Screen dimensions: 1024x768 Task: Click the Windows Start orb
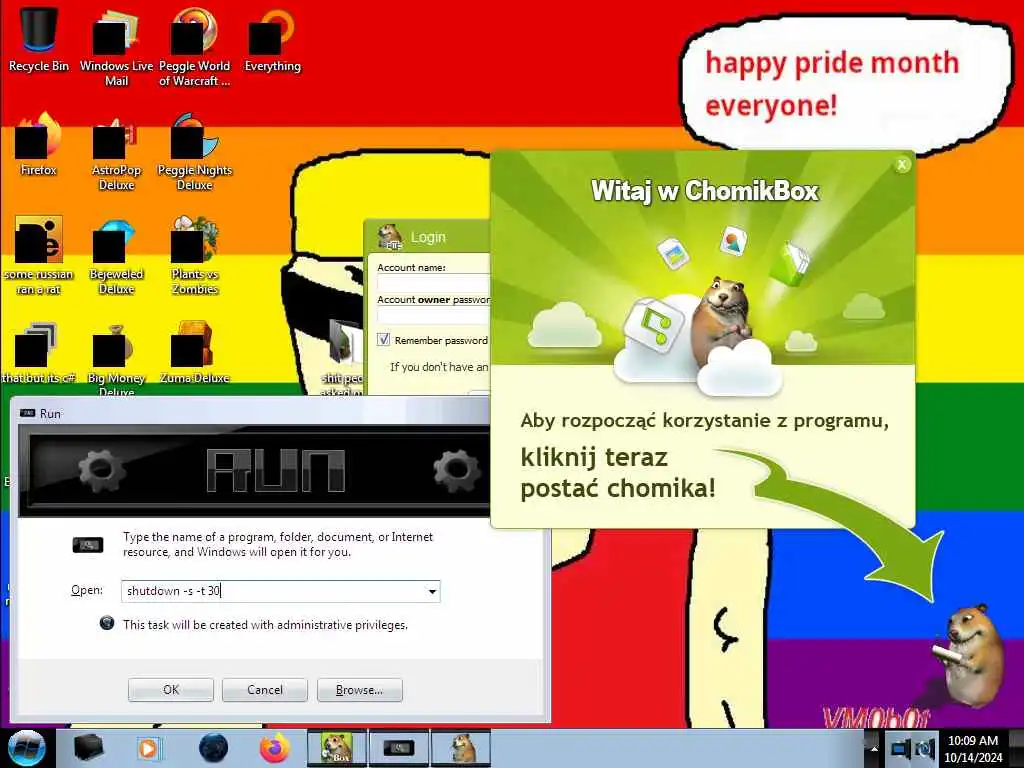pyautogui.click(x=26, y=748)
